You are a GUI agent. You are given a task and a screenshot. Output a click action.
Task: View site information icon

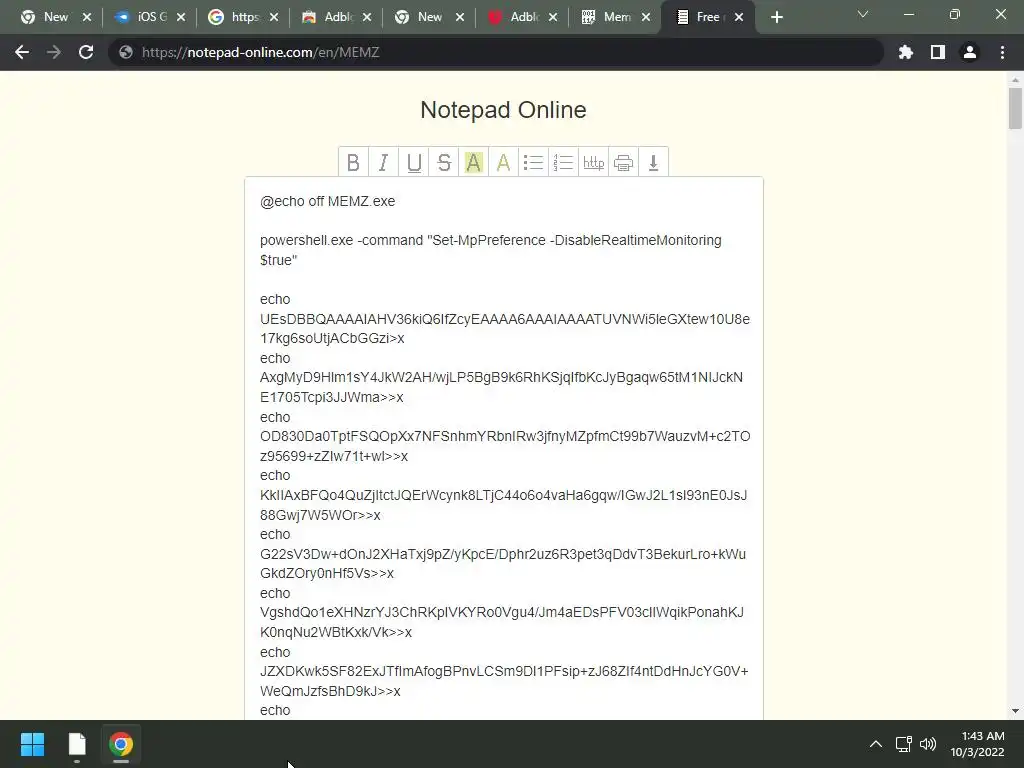click(x=126, y=52)
